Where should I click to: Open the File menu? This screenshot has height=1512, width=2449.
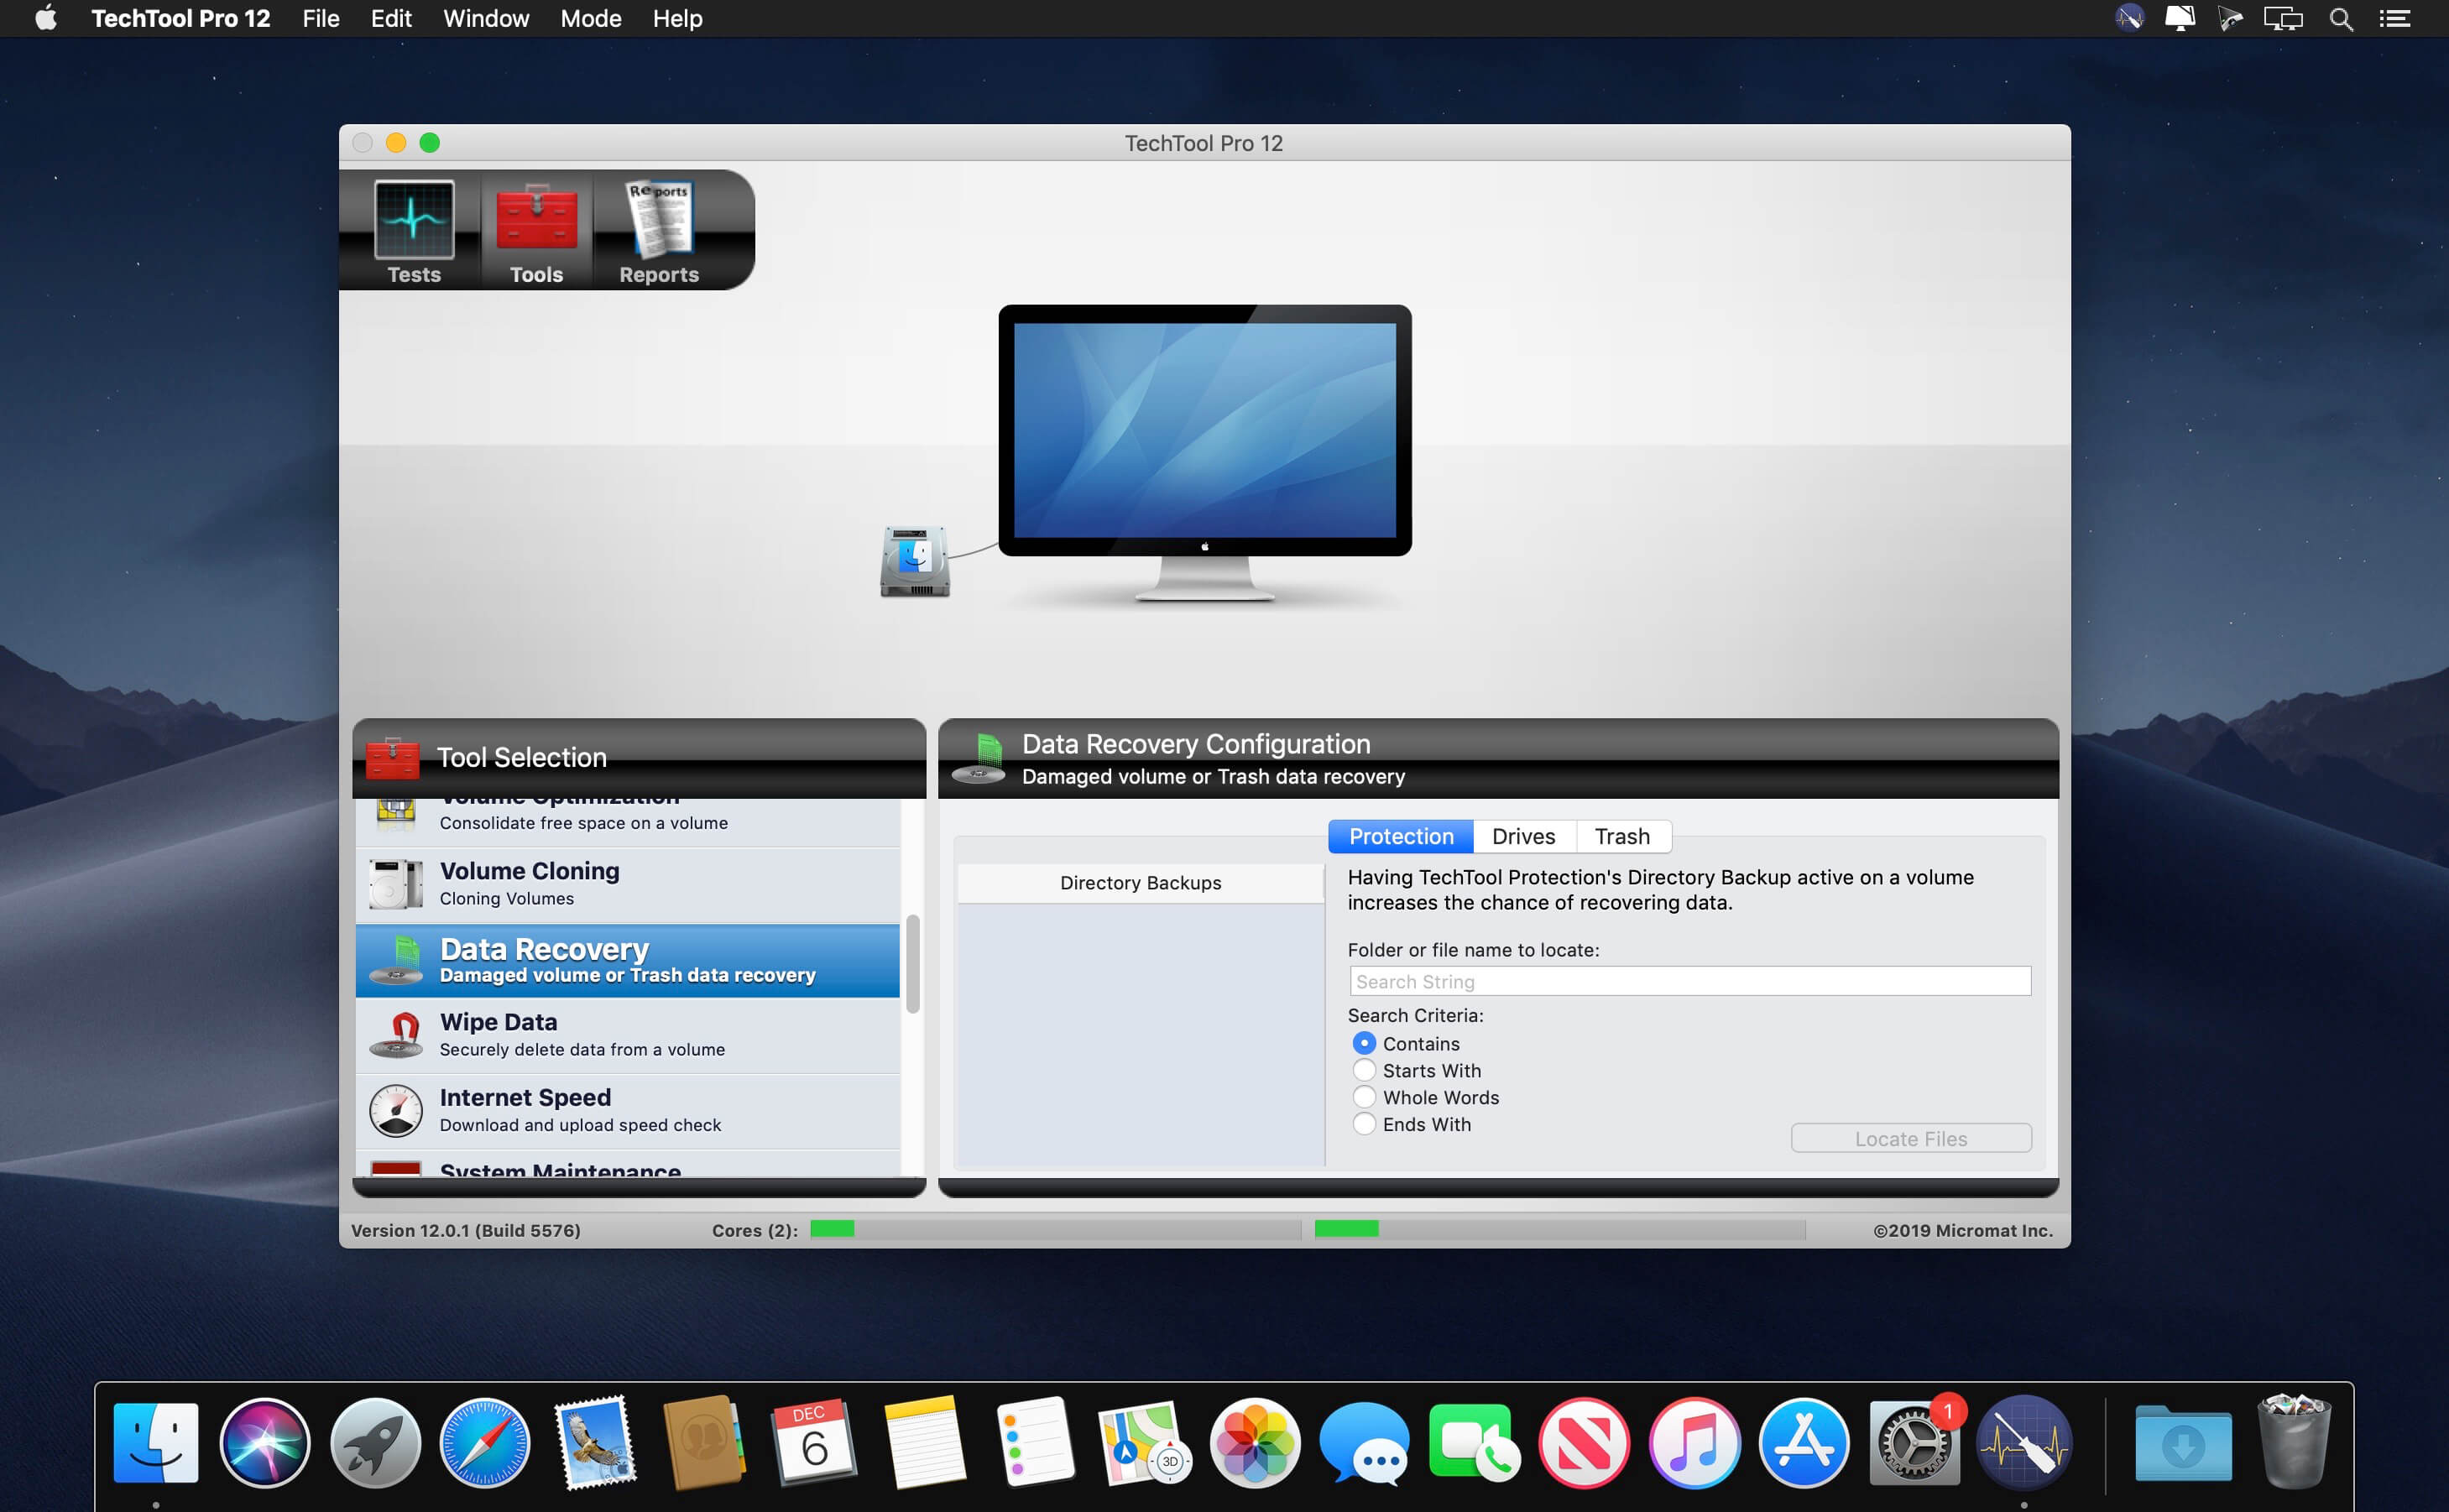[x=321, y=18]
